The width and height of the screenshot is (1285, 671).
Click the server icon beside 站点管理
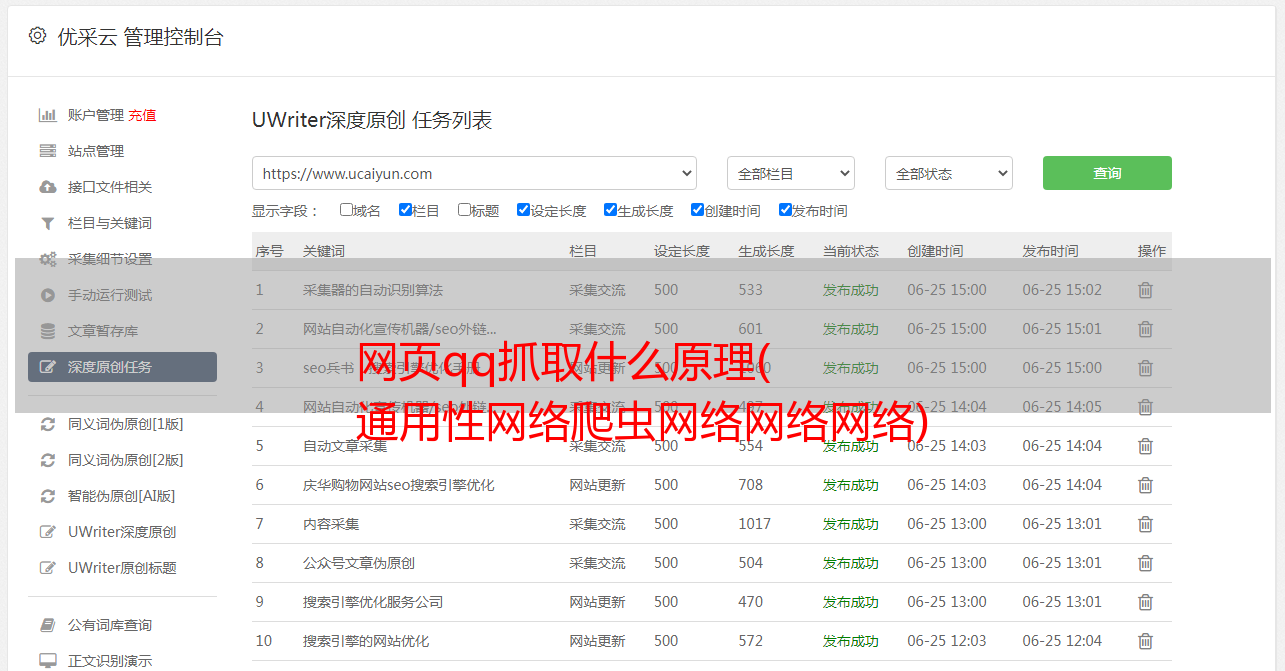(47, 151)
